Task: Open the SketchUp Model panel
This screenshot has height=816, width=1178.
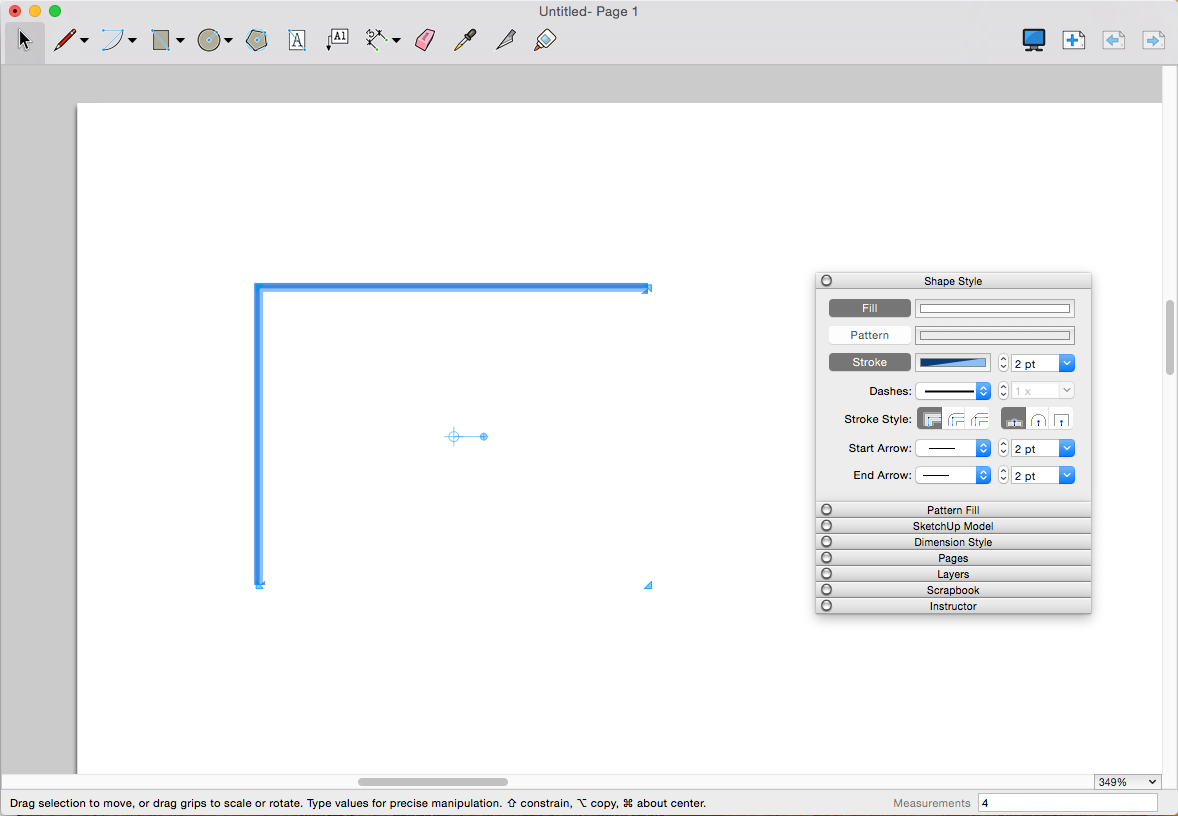Action: click(952, 526)
